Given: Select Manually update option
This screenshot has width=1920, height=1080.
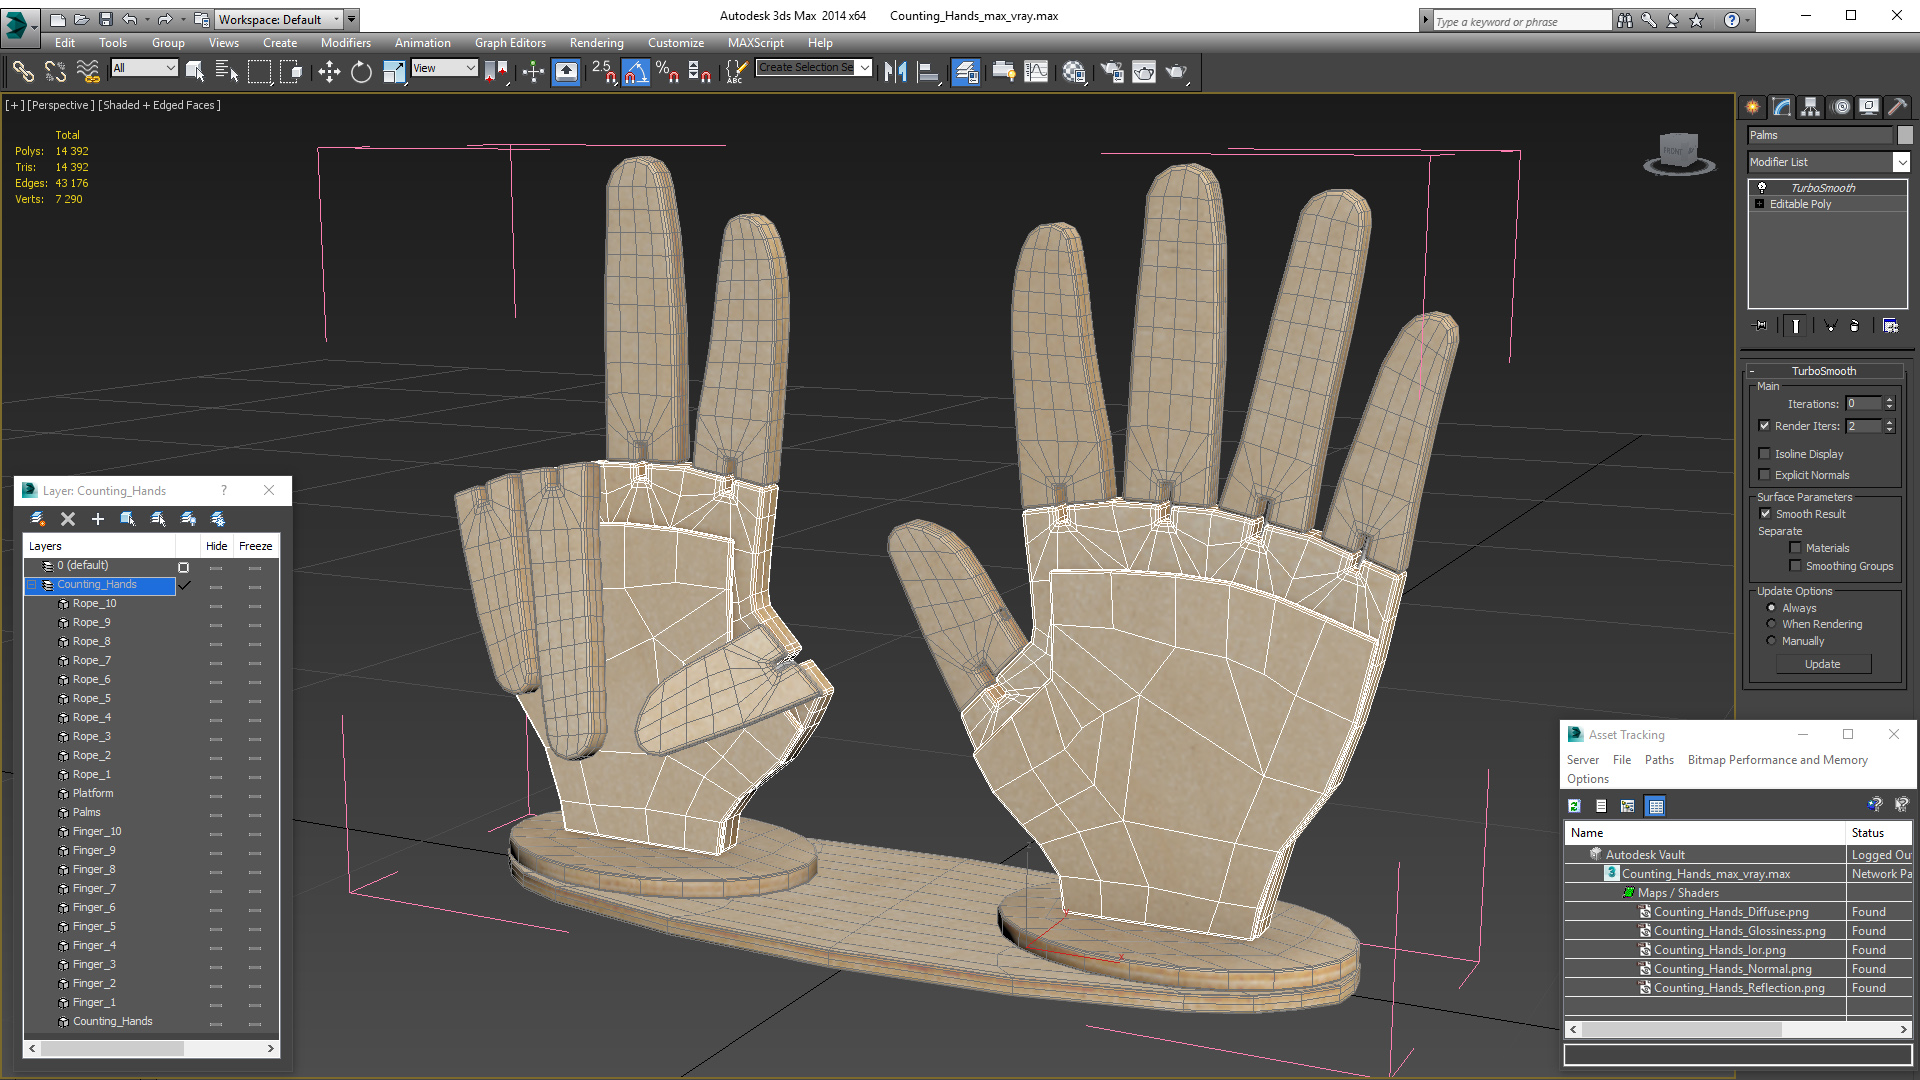Looking at the screenshot, I should (x=1772, y=641).
